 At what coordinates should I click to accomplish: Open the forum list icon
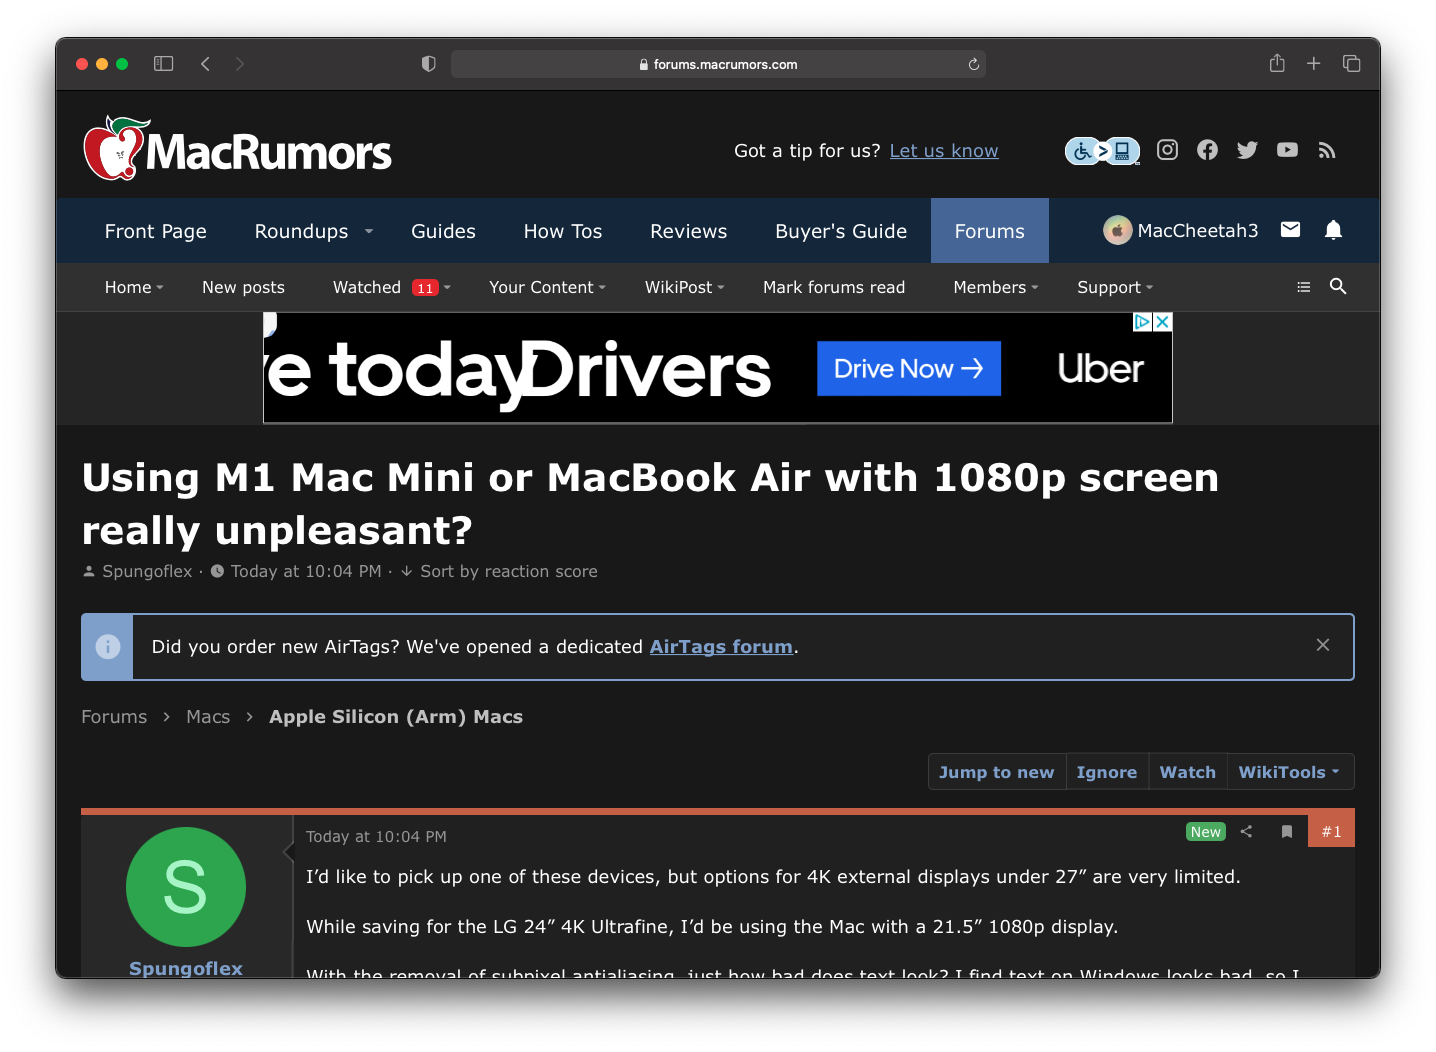coord(1303,287)
